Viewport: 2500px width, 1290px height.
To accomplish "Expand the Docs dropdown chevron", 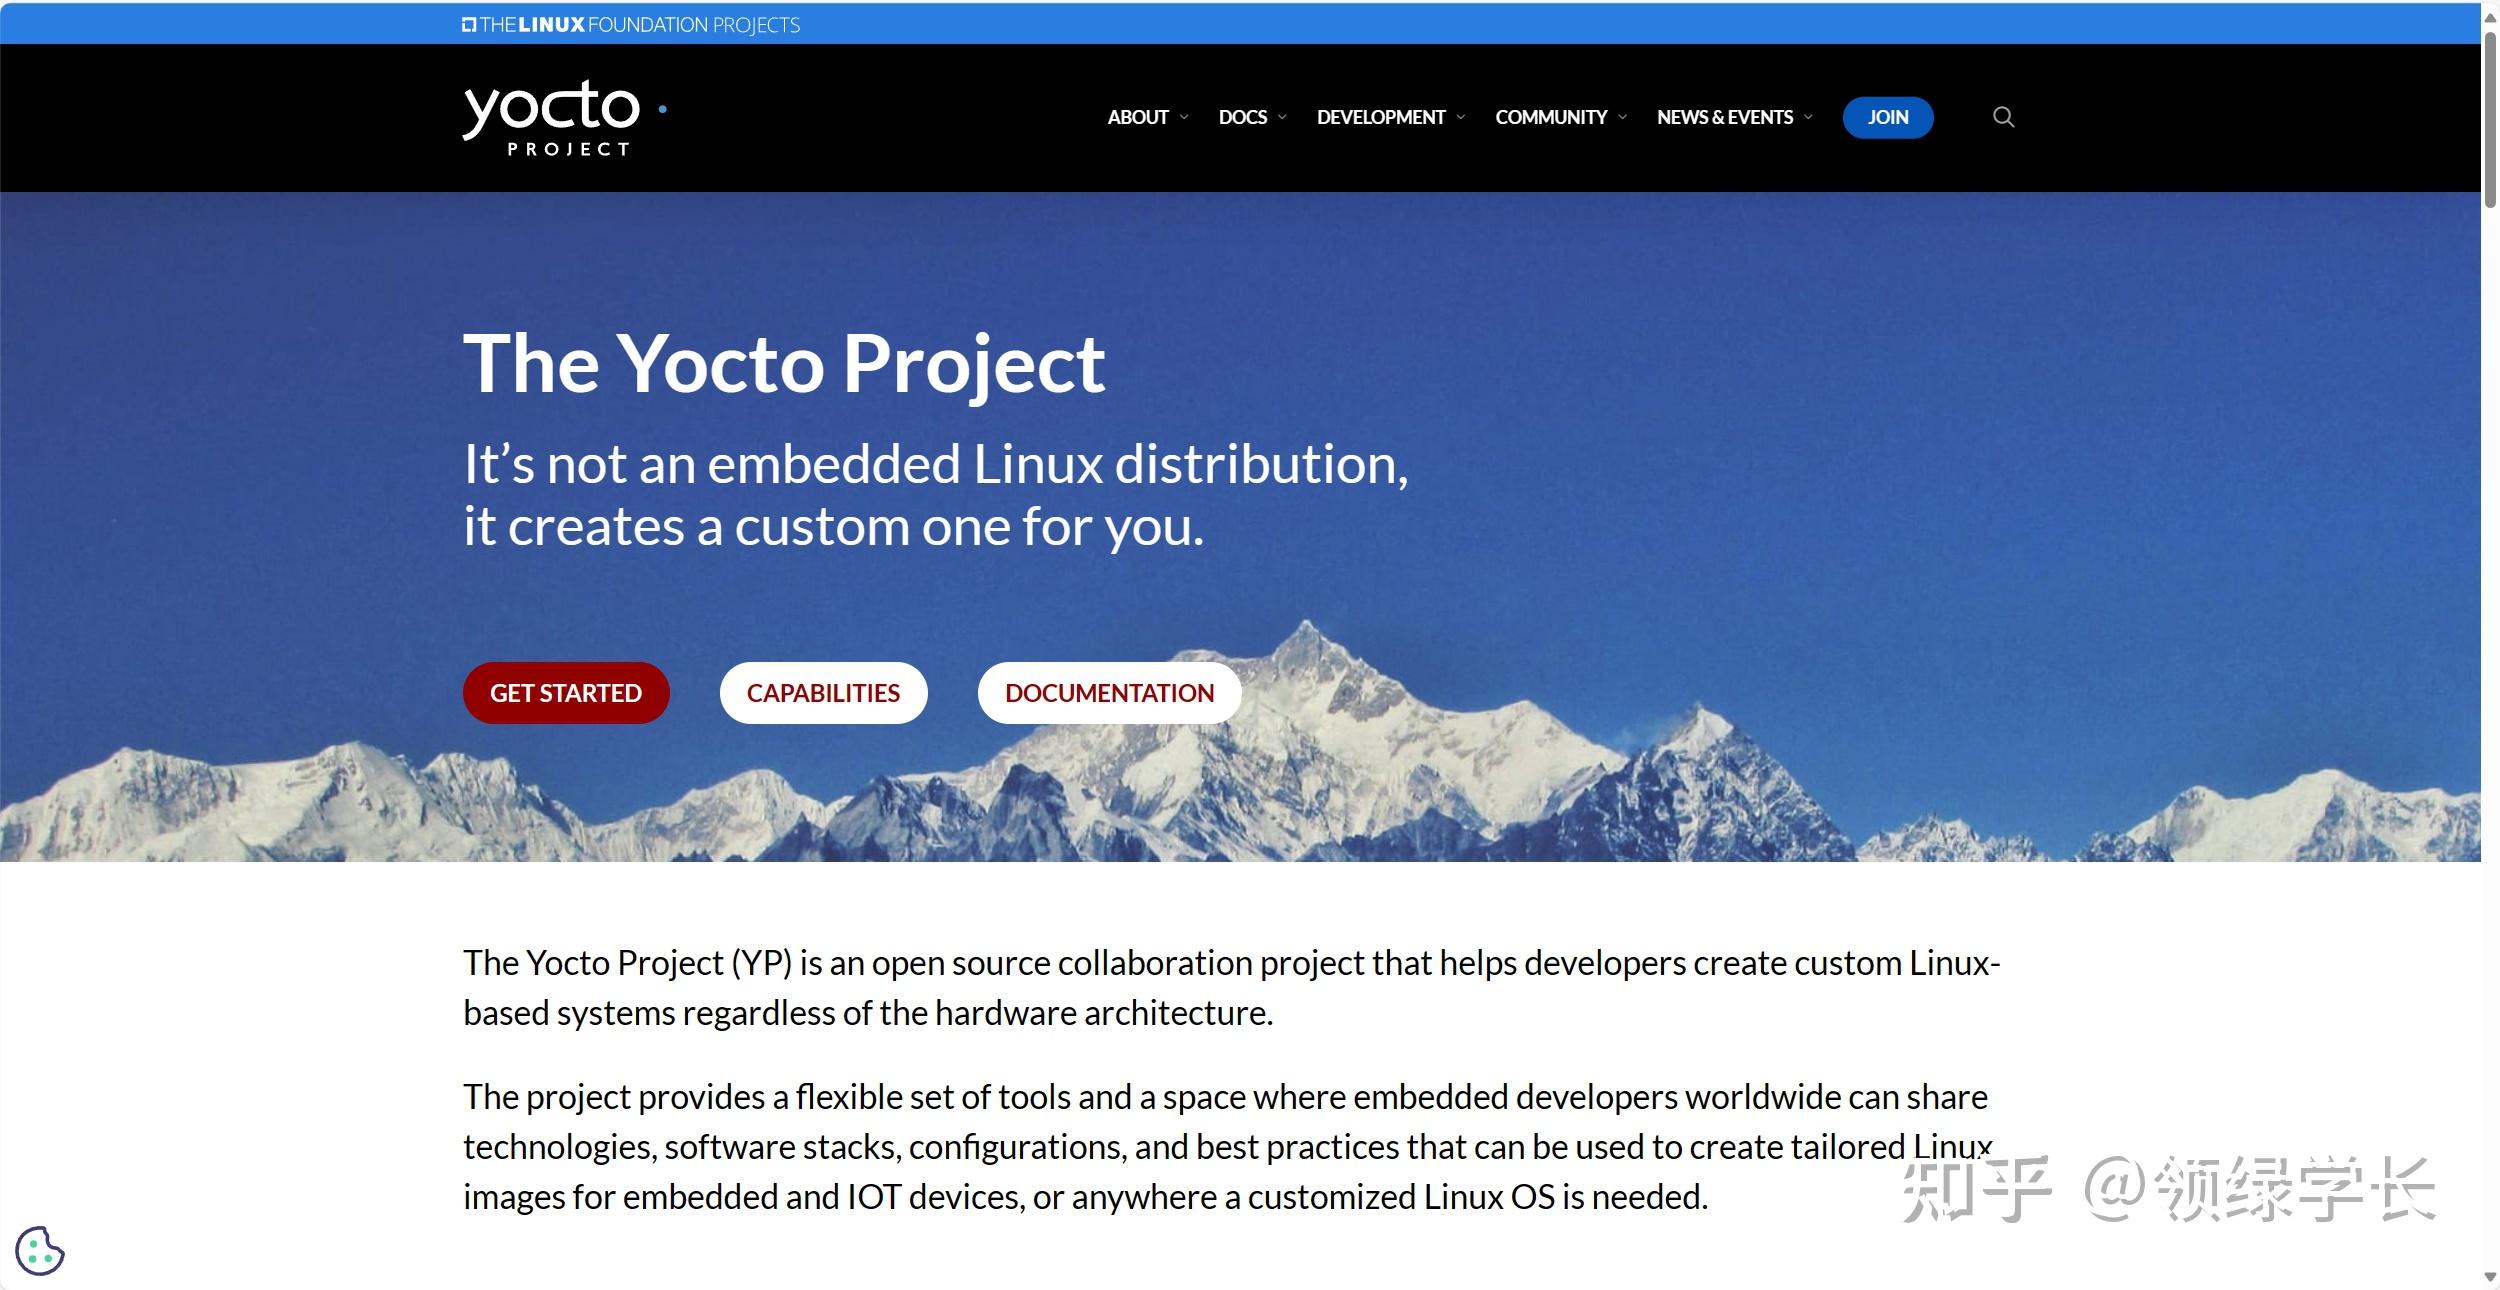I will coord(1282,117).
